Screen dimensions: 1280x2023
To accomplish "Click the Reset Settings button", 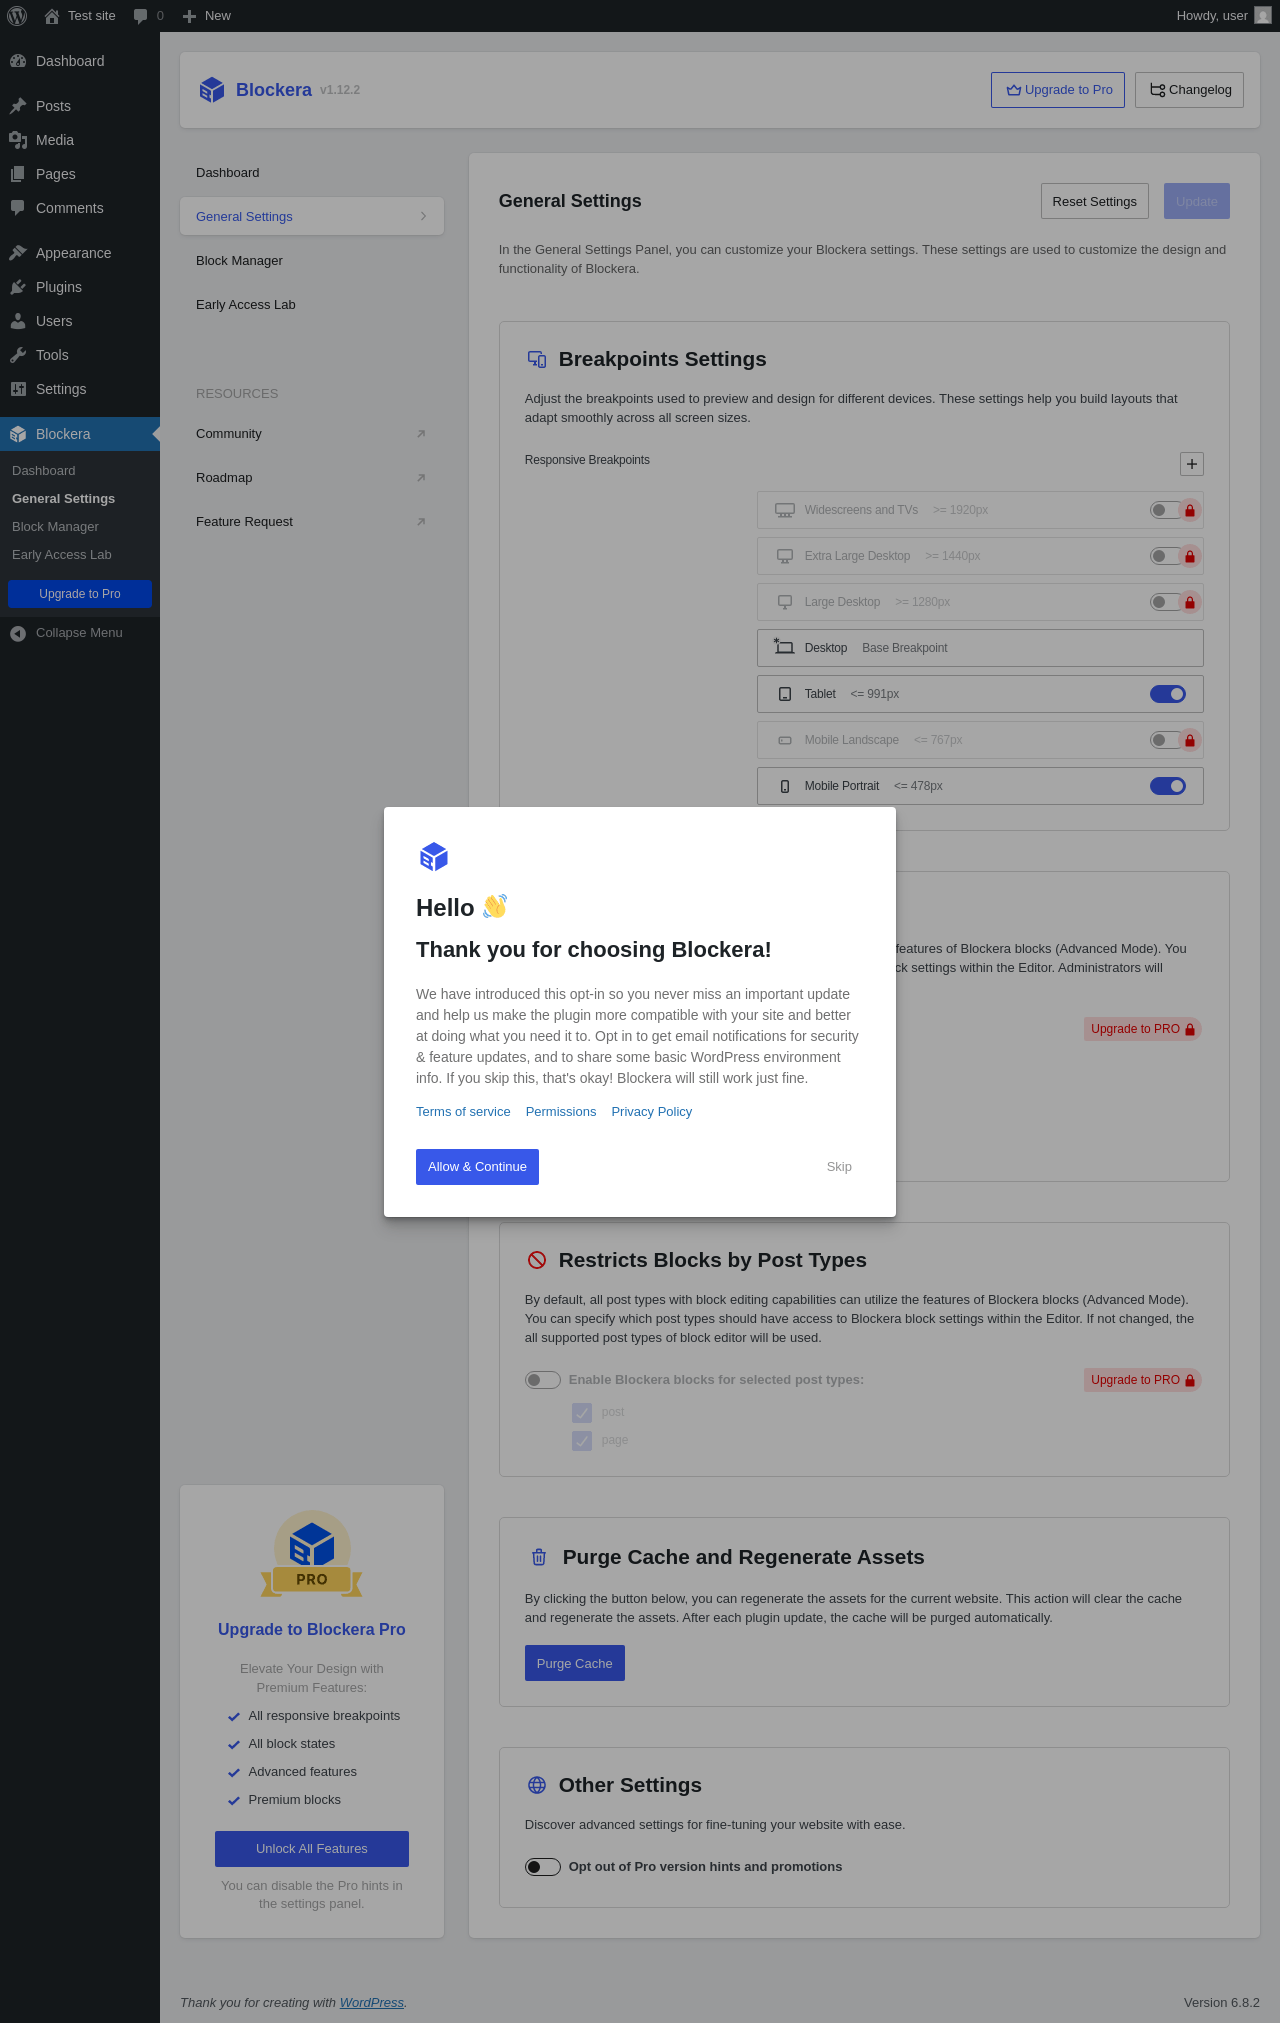I will point(1095,201).
